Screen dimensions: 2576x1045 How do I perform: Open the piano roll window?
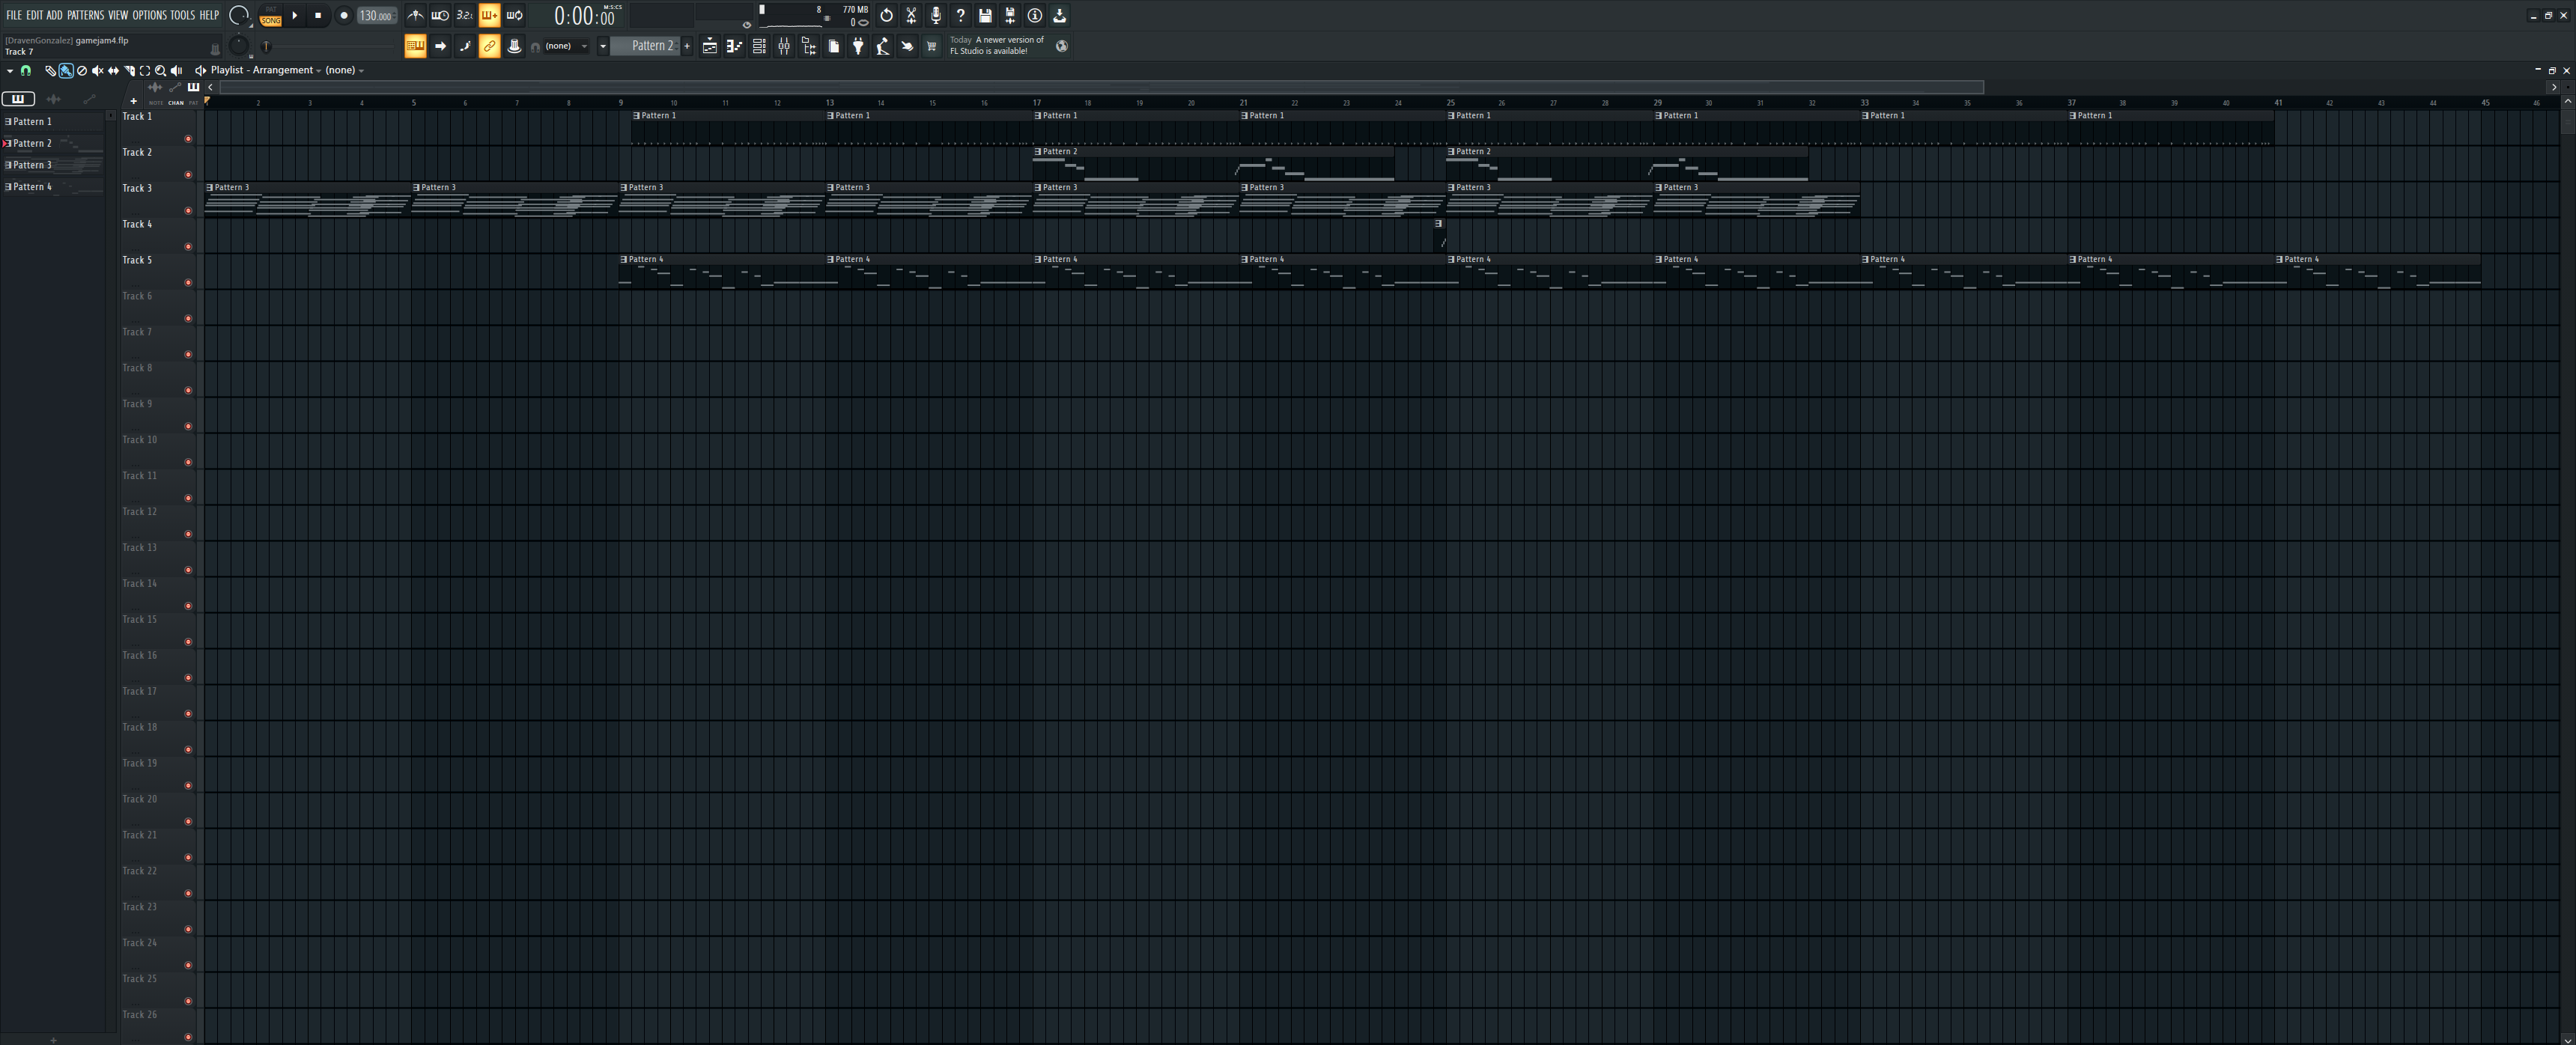734,46
